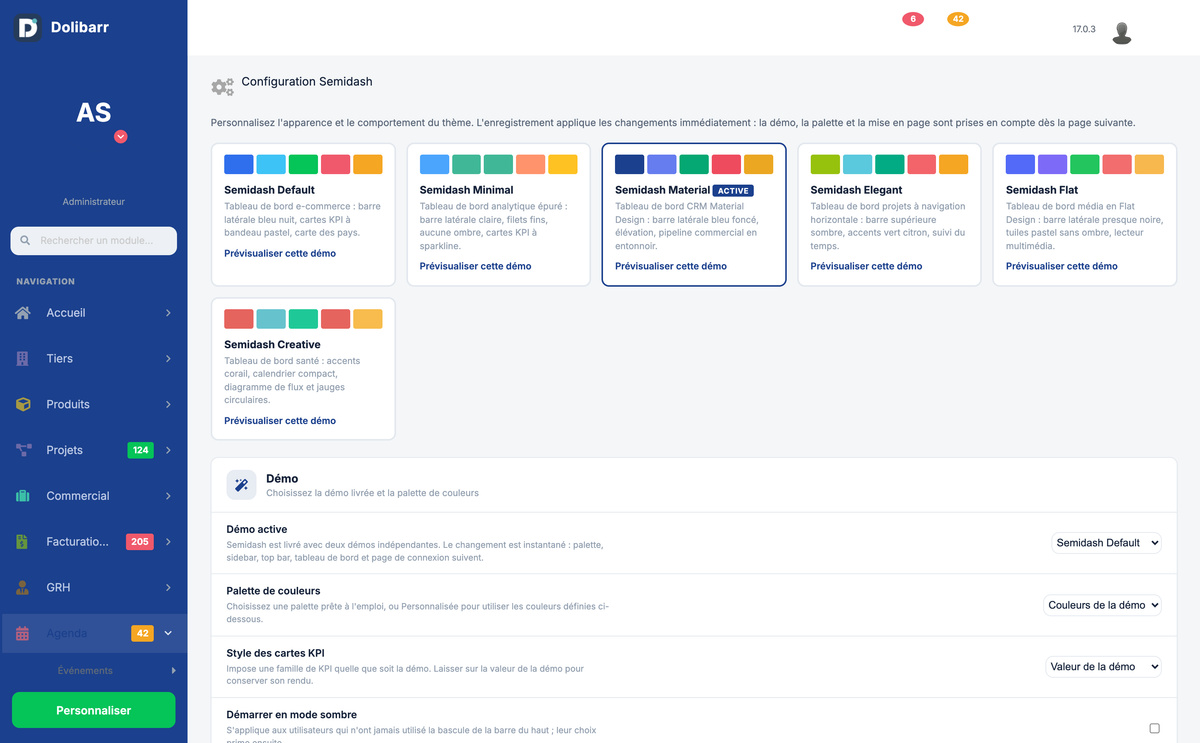Click the search magnifier icon in the sidebar
1200x743 pixels.
(25, 241)
